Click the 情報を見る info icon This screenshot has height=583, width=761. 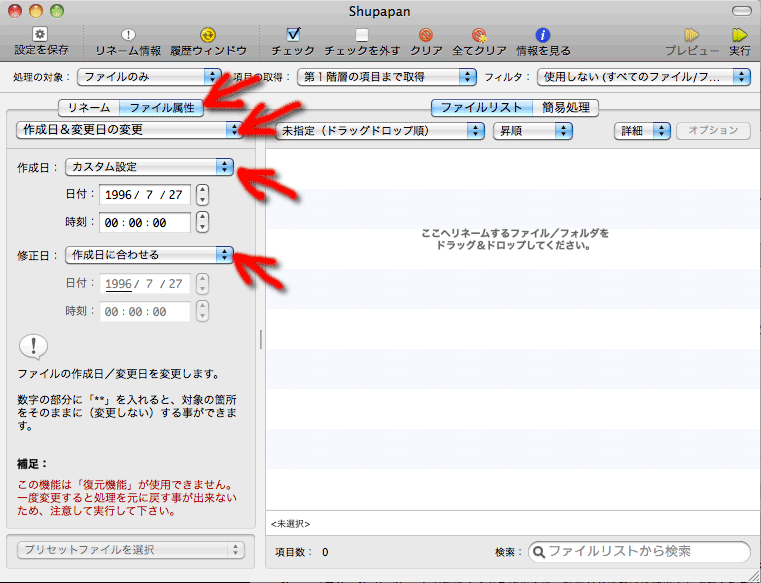coord(543,34)
